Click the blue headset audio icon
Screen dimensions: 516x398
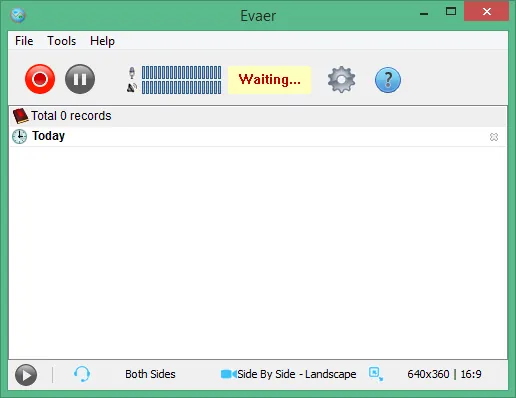[82, 374]
